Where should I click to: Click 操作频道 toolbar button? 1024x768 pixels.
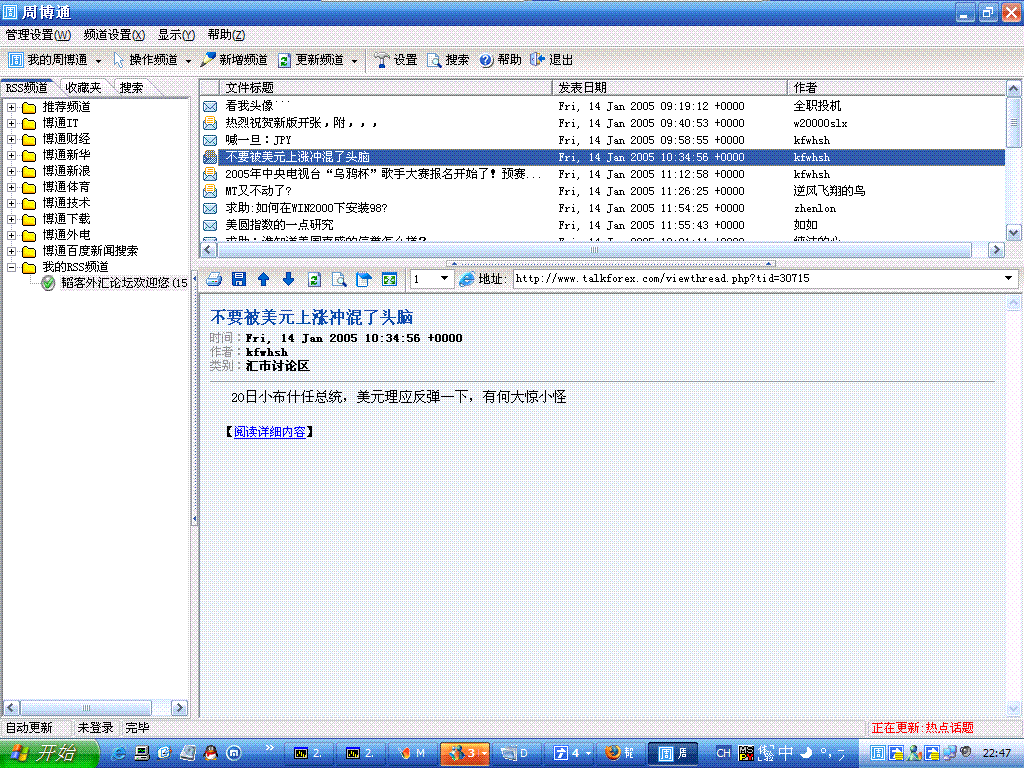point(145,59)
